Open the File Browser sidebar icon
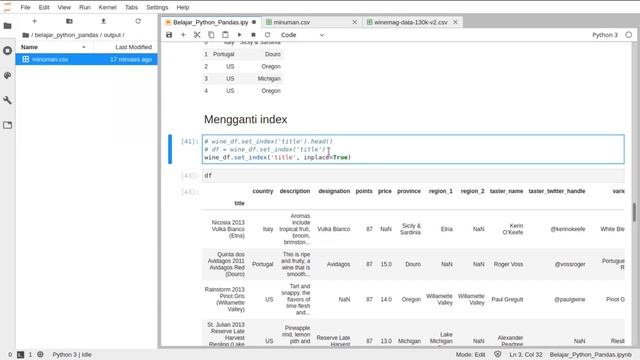 [x=7, y=26]
